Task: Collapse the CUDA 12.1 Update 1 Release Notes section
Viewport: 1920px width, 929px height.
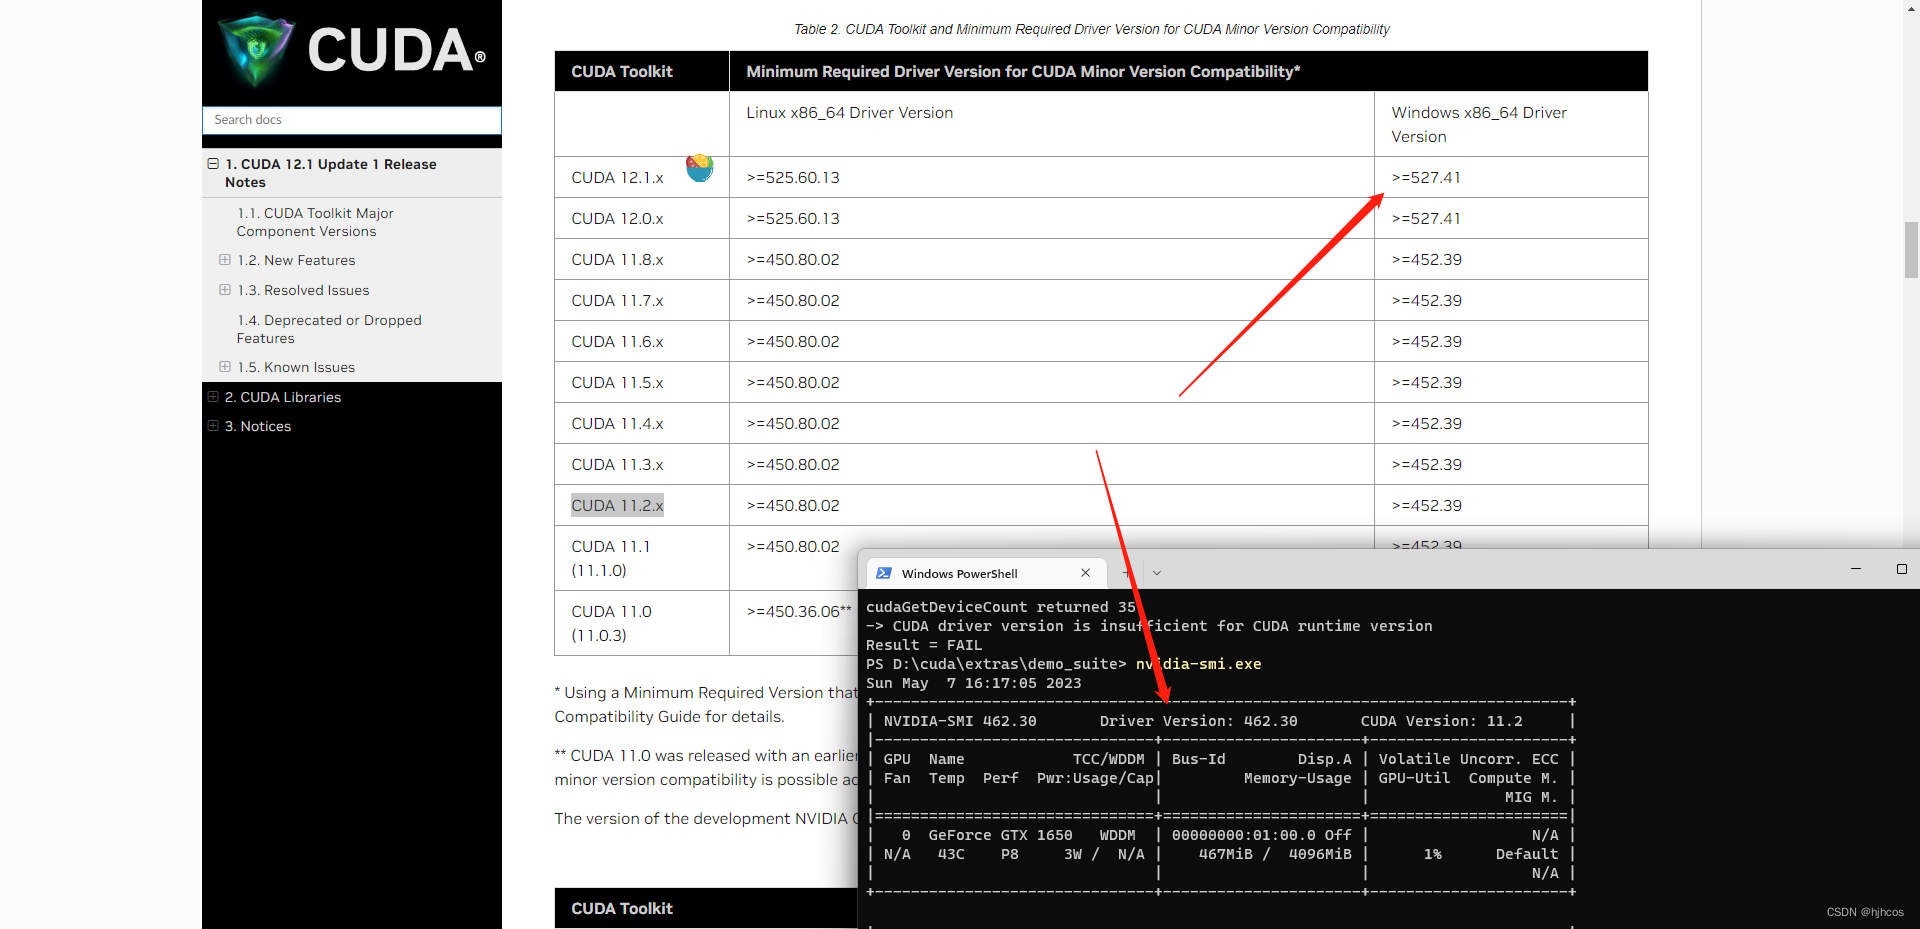Action: tap(213, 164)
